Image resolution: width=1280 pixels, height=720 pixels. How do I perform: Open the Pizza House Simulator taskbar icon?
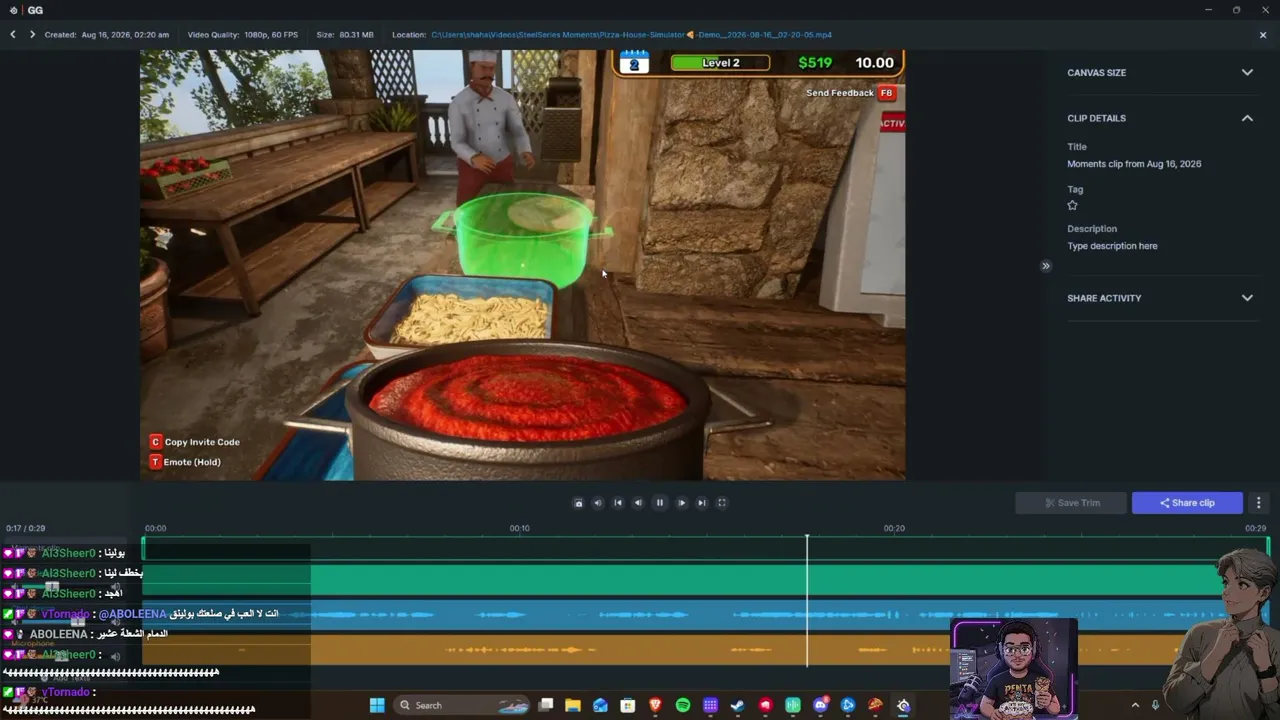tap(875, 705)
